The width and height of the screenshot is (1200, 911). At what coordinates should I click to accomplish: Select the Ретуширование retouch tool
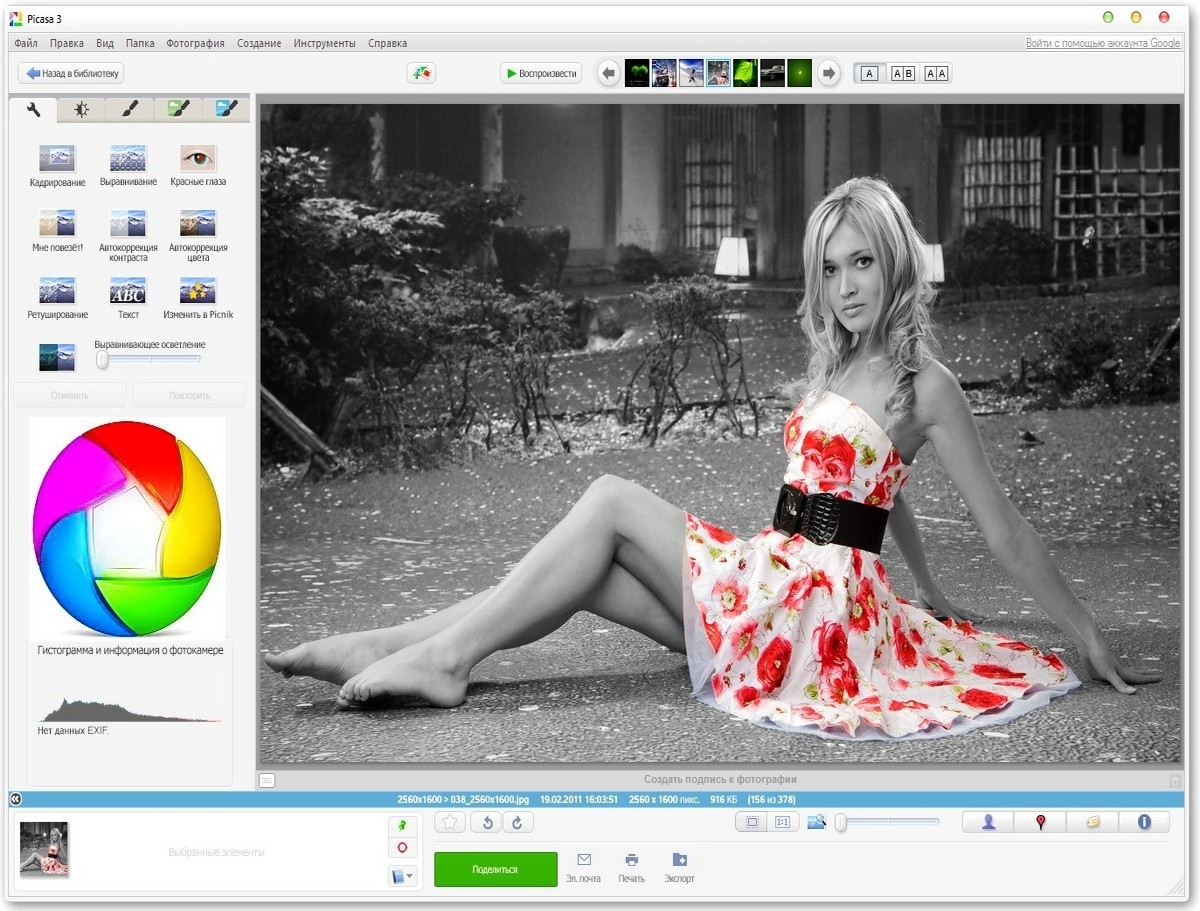56,295
